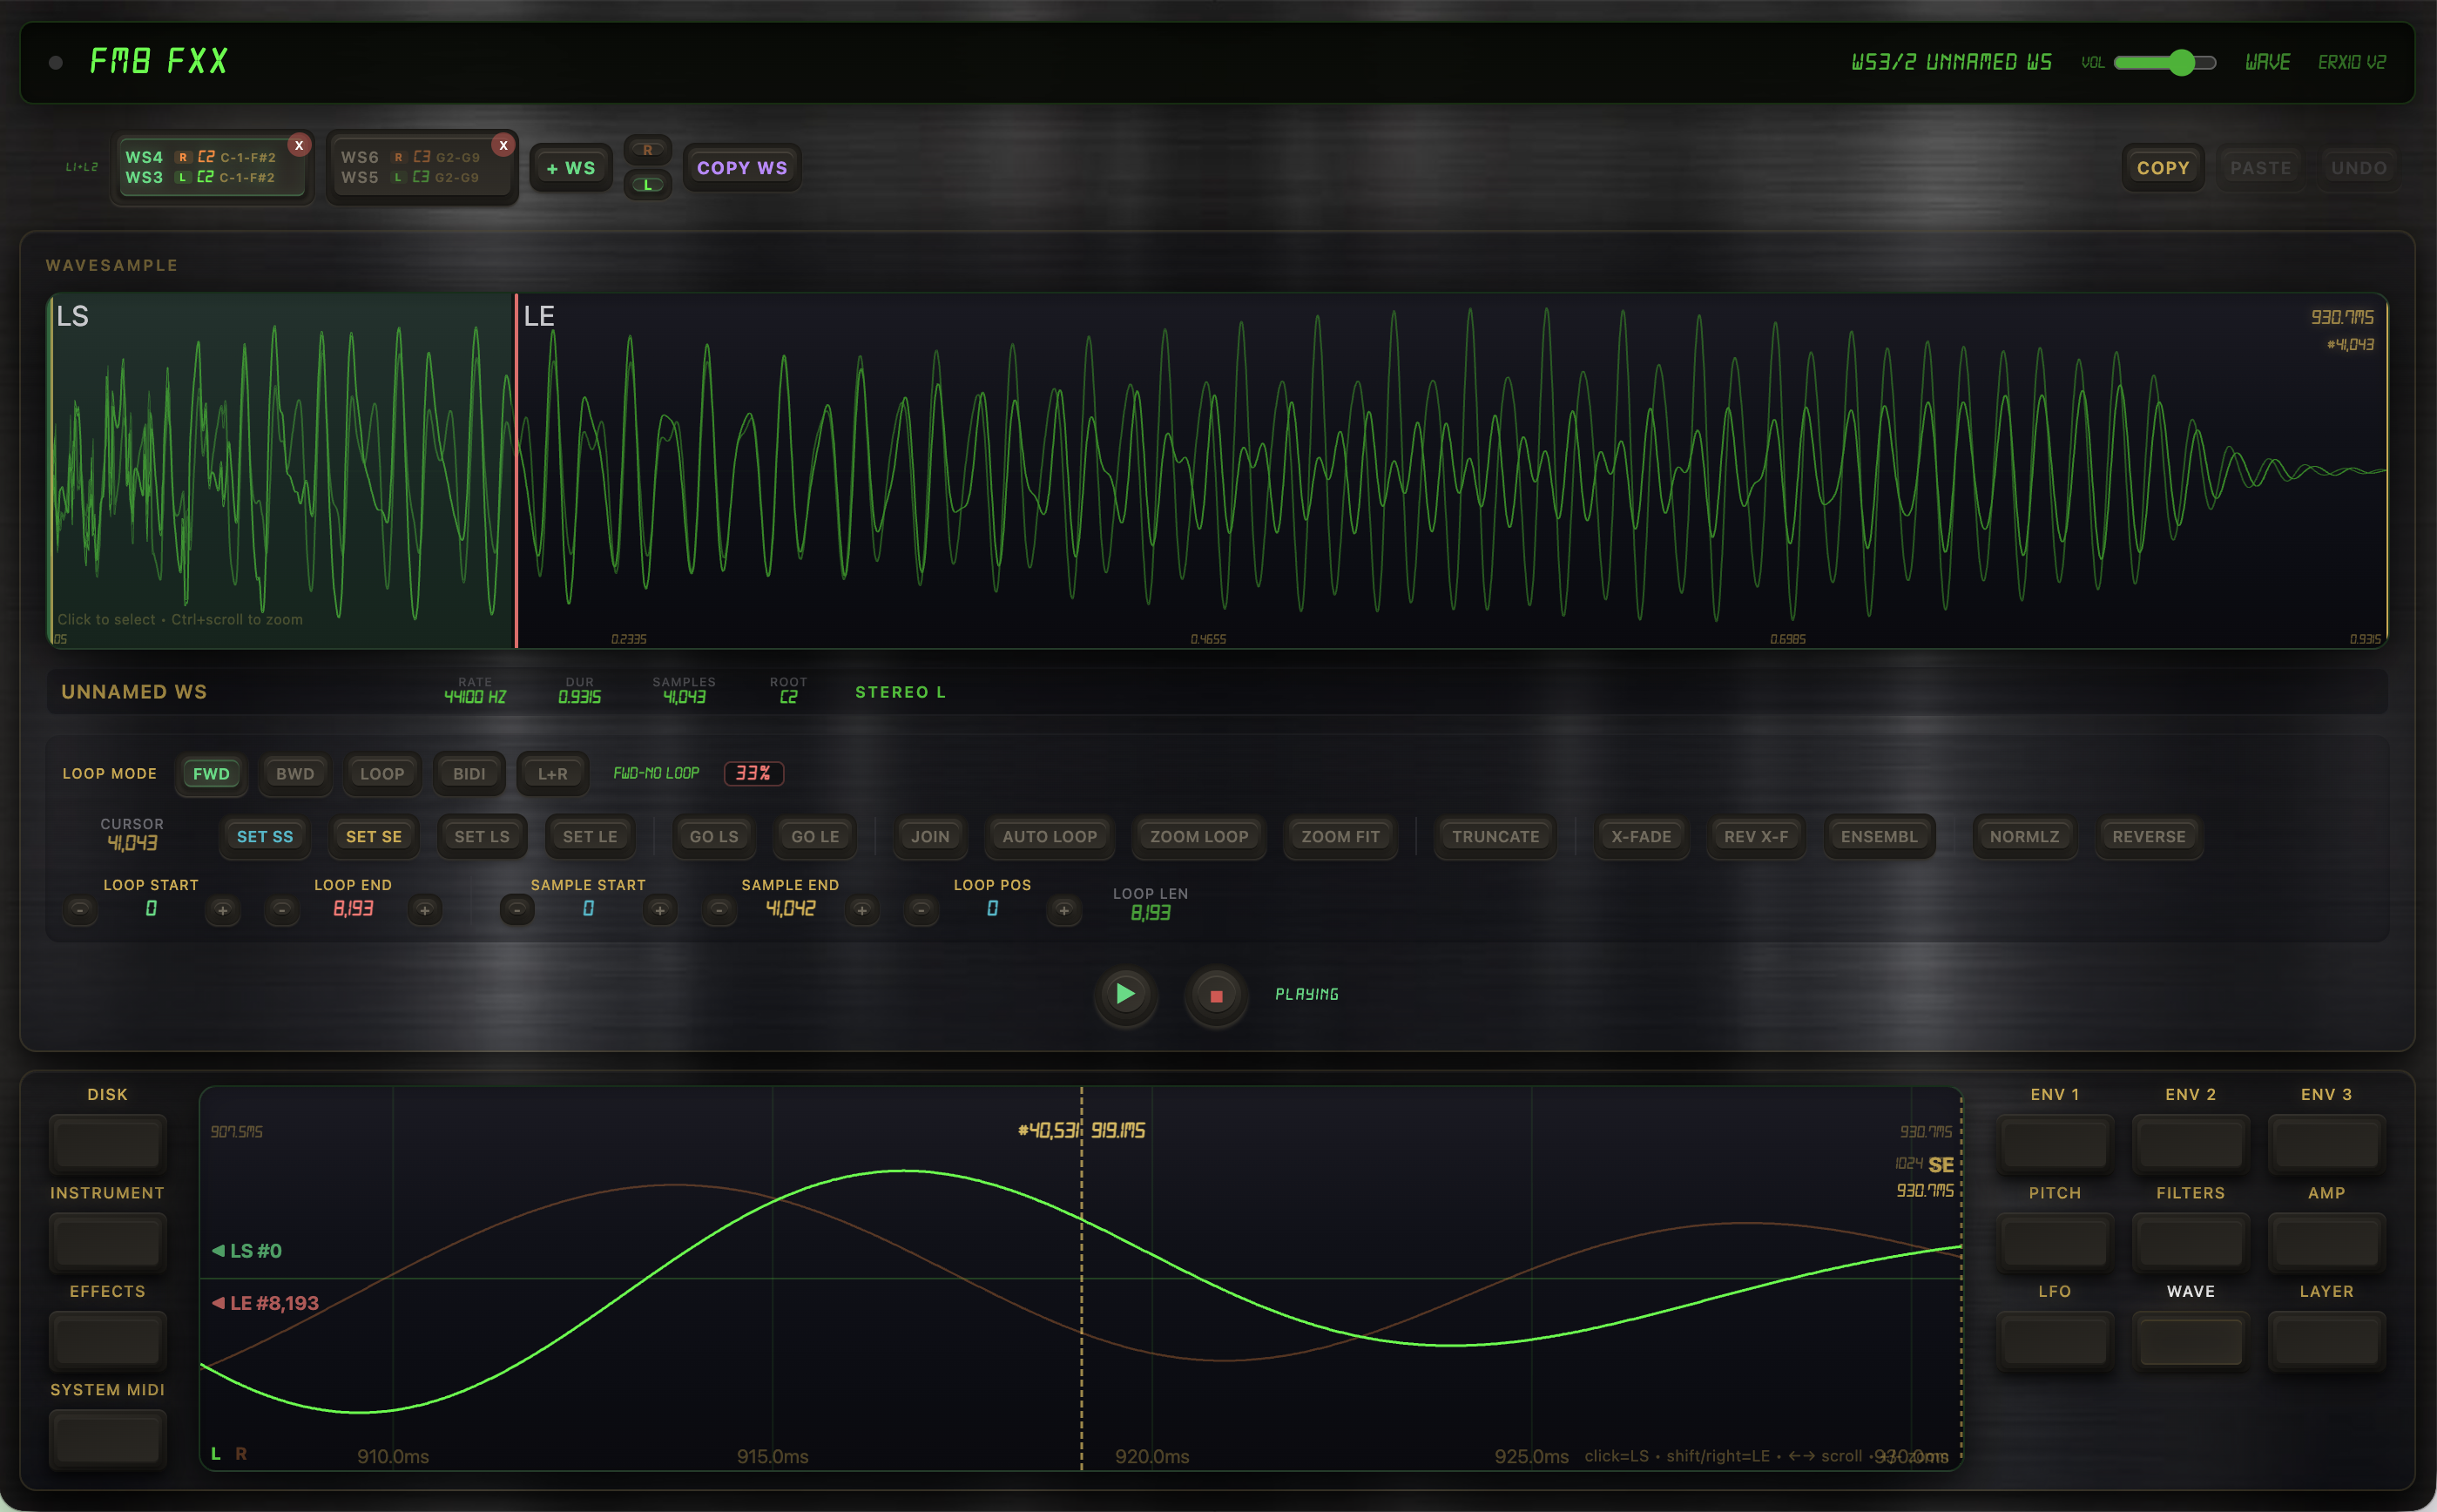Switch loop mode to BWD
The width and height of the screenshot is (2437, 1512).
click(294, 773)
